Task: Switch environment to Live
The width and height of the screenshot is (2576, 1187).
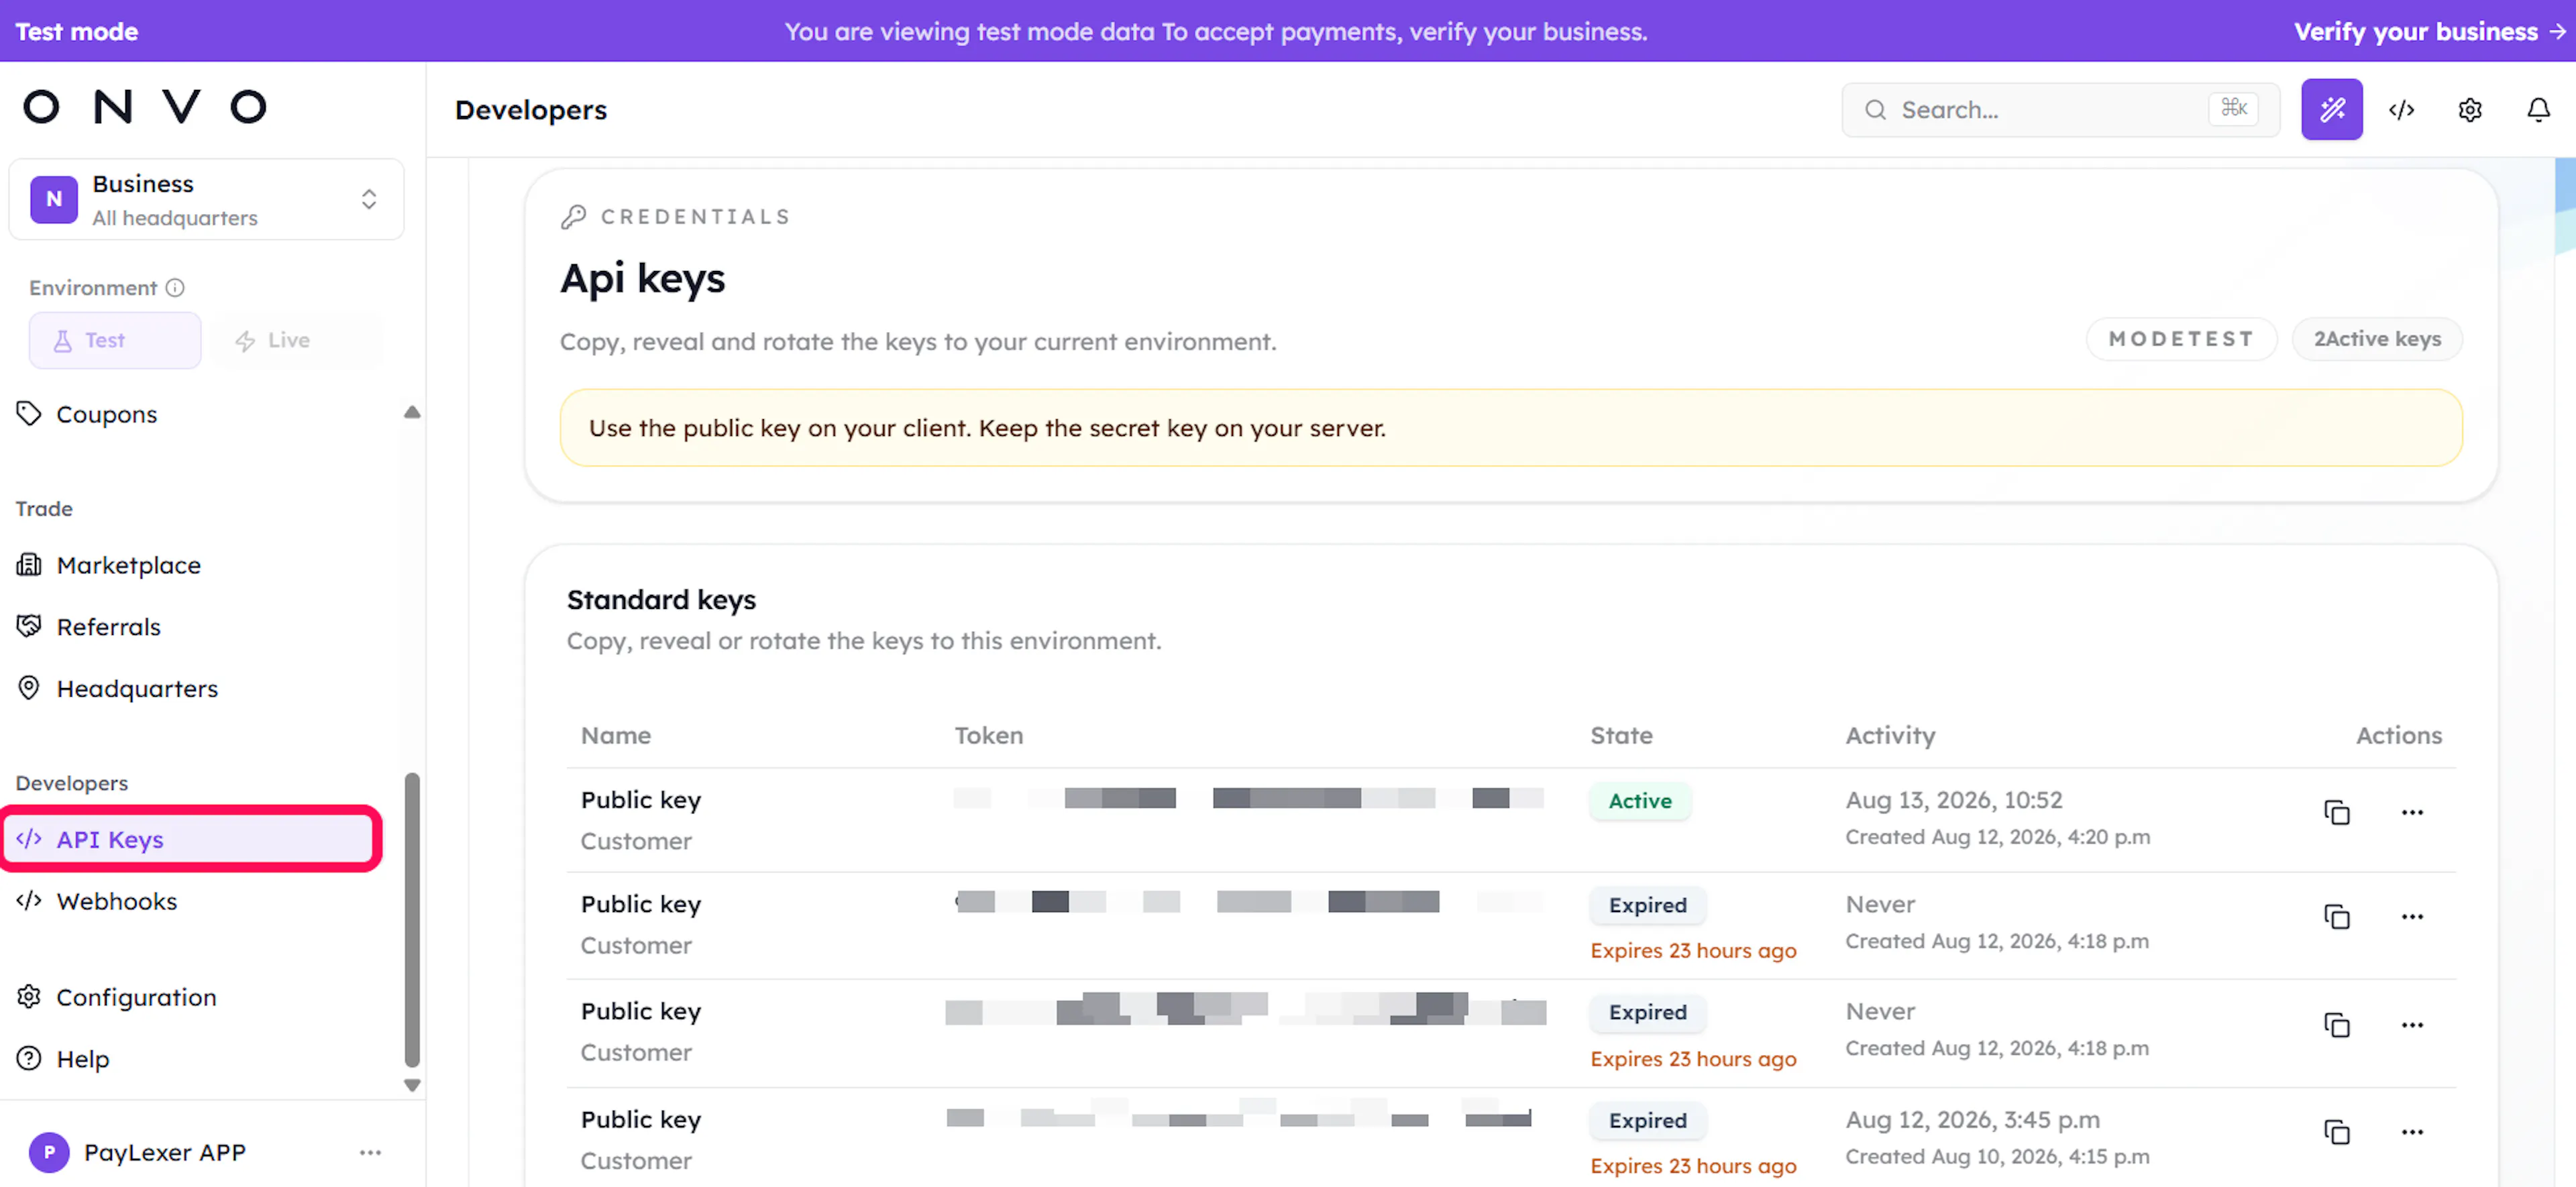Action: [x=297, y=340]
